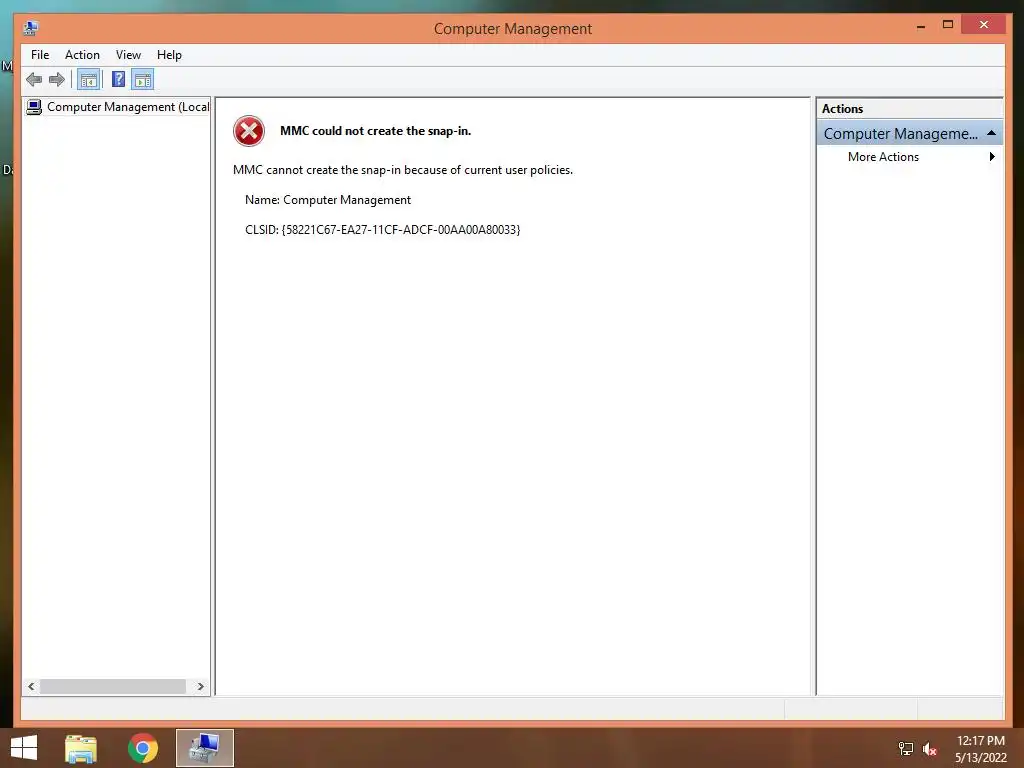Select Computer Management (Local) tree node
Image resolution: width=1024 pixels, height=768 pixels.
point(128,106)
